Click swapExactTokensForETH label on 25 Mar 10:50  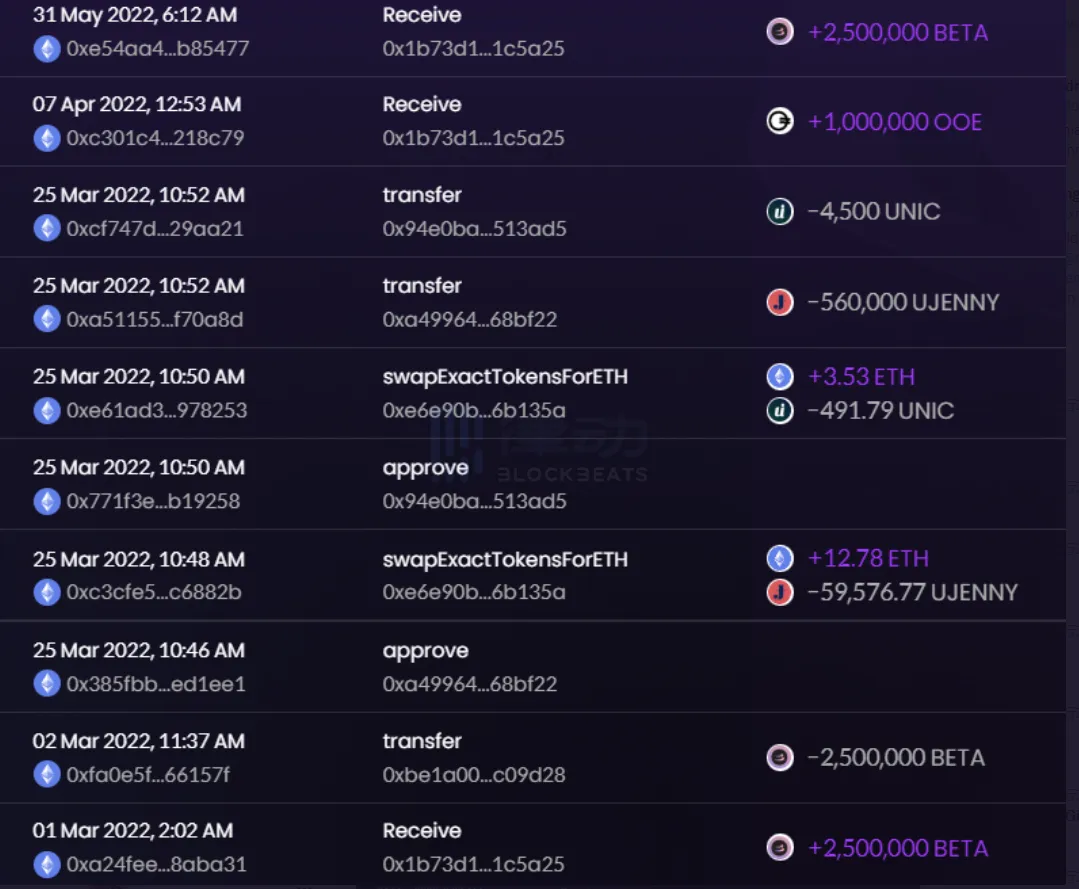505,376
